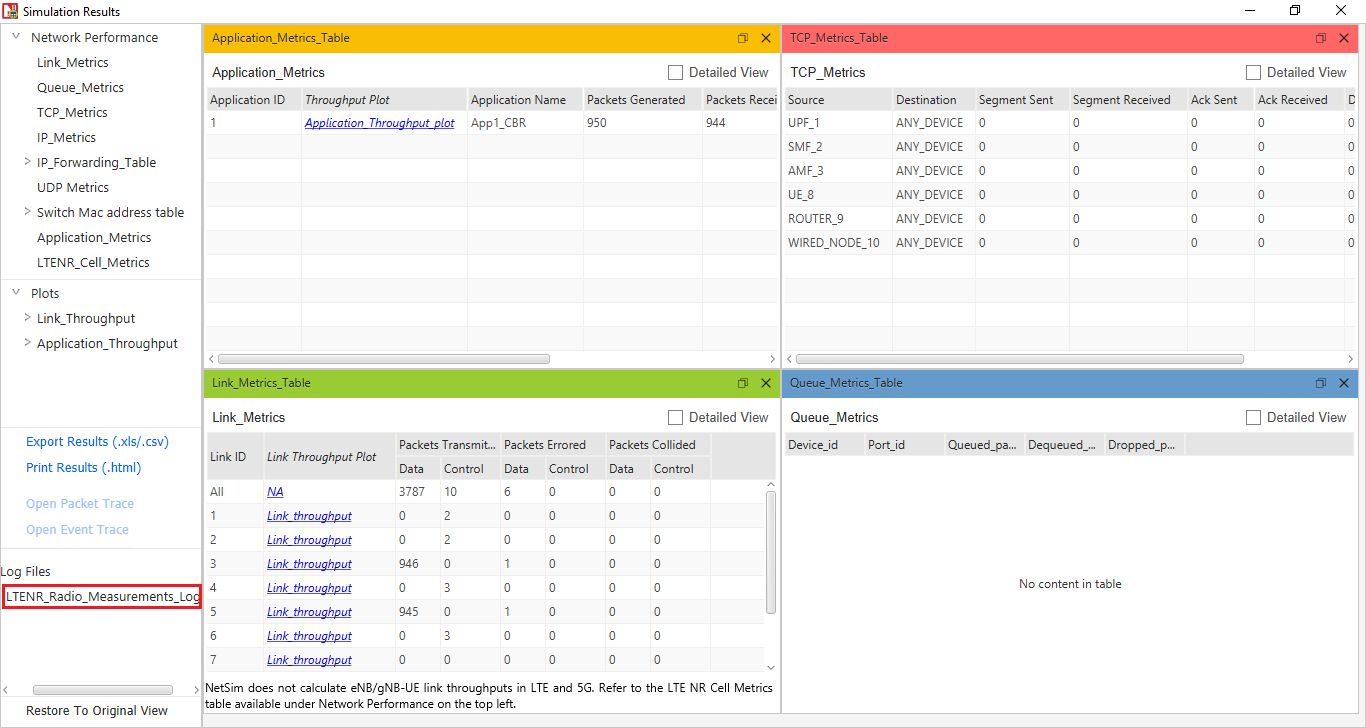
Task: Select IP_Metrics in the tree
Action: (x=67, y=137)
